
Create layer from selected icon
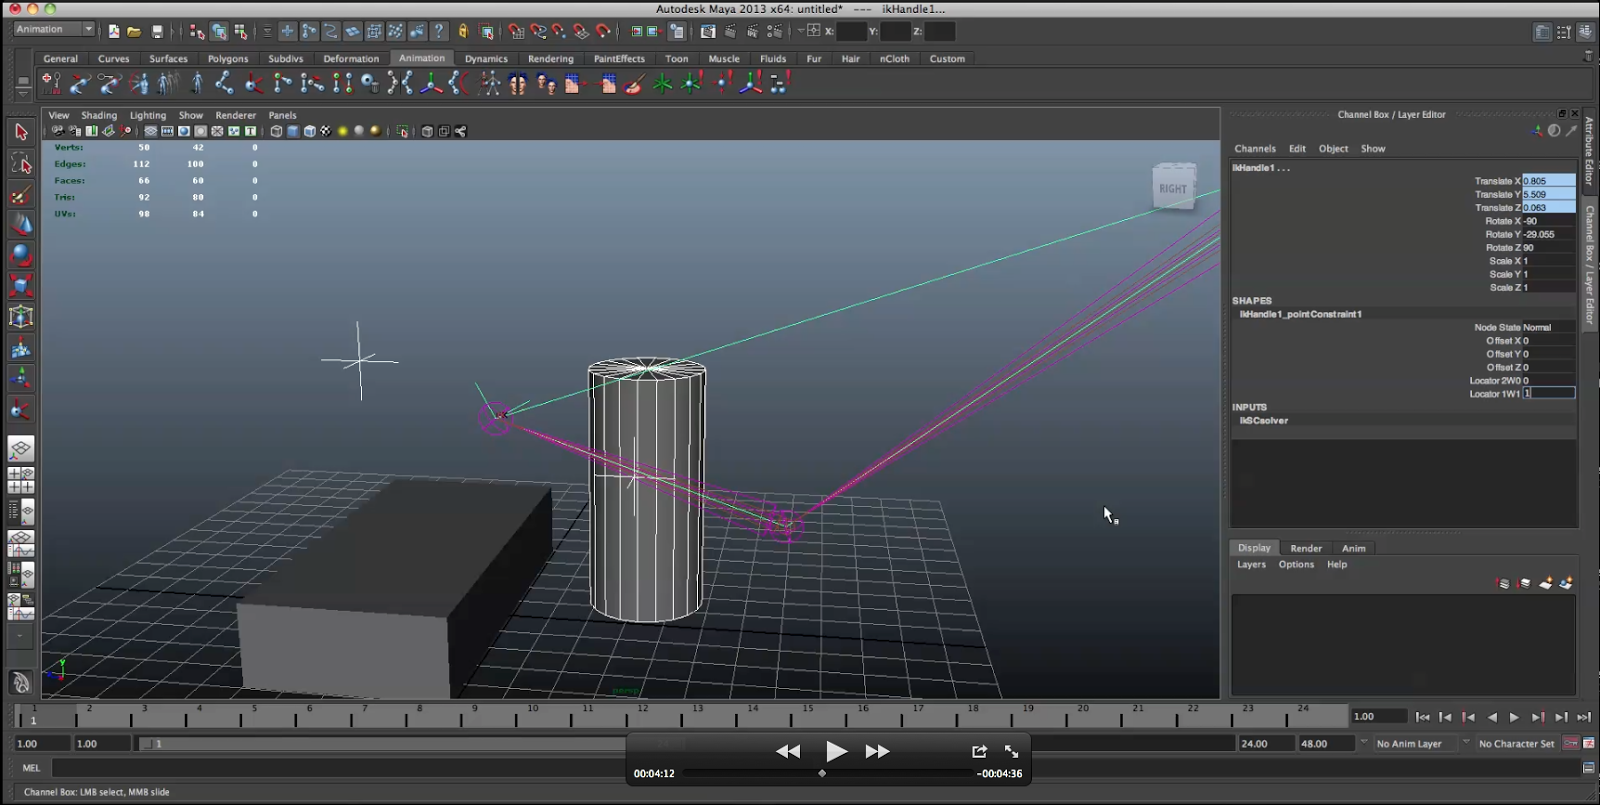click(x=1566, y=583)
